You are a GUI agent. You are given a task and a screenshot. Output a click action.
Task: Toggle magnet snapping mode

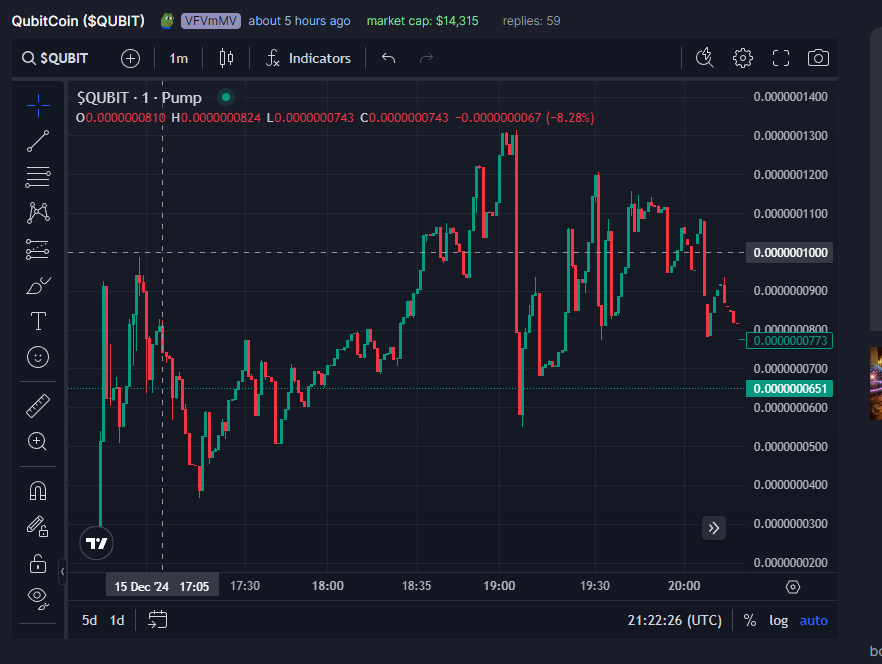pos(38,491)
